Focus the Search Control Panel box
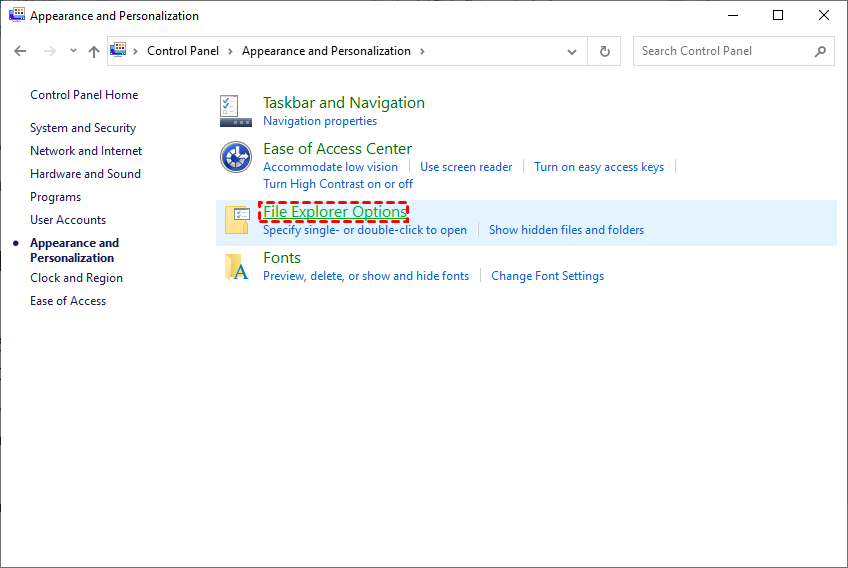The width and height of the screenshot is (848, 568). pyautogui.click(x=733, y=51)
